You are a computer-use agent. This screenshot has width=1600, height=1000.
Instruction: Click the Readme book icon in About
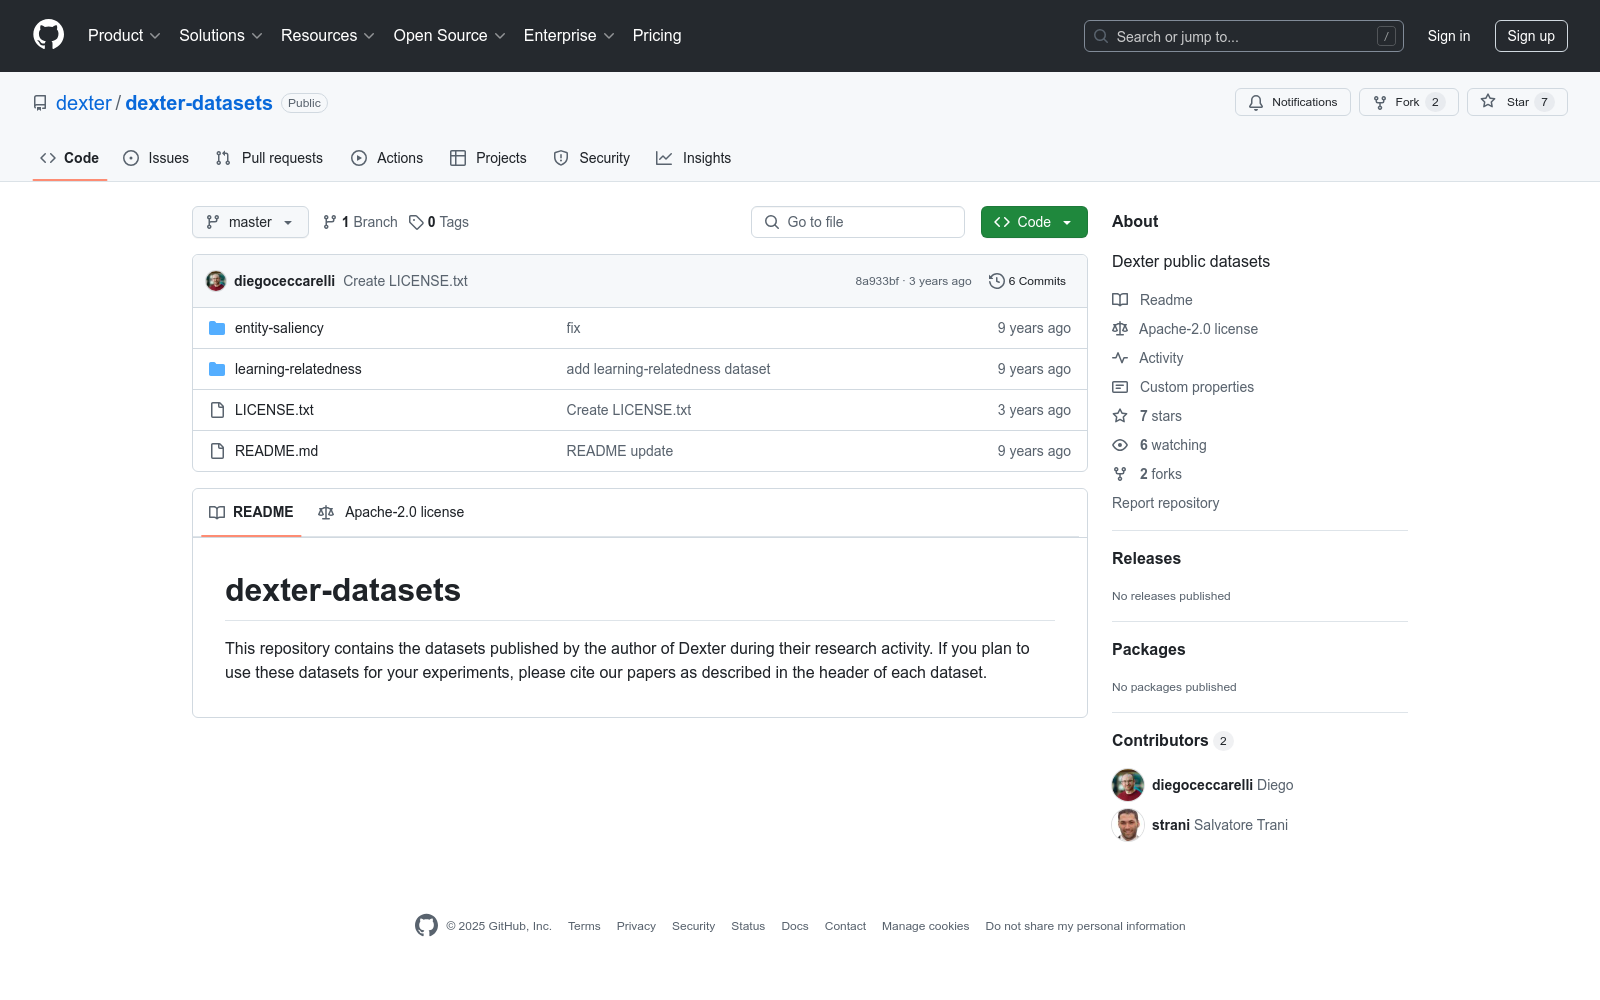click(x=1120, y=300)
